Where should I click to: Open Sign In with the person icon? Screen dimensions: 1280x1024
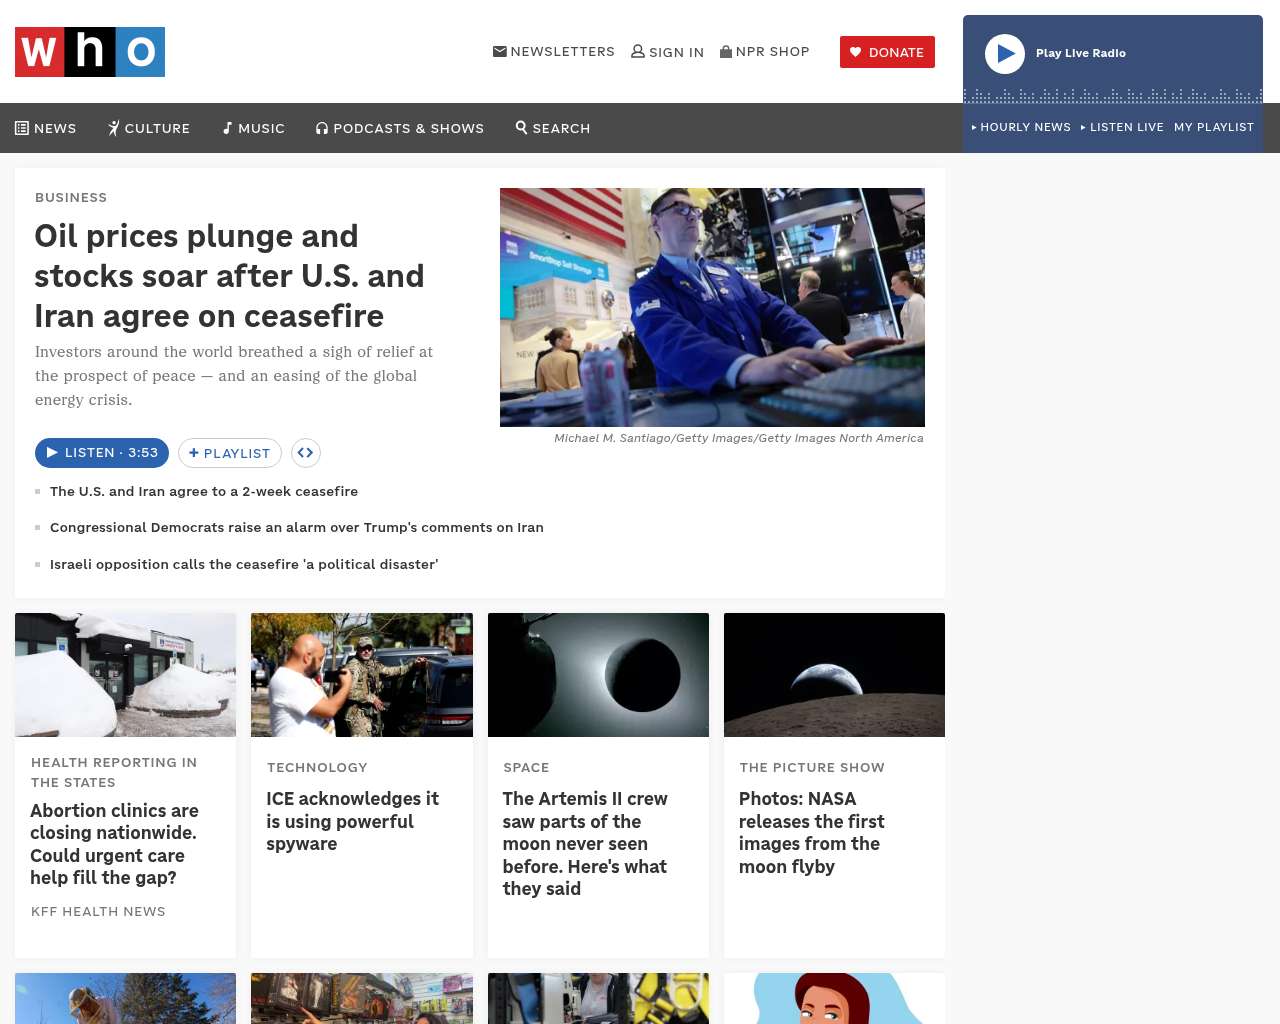click(x=638, y=52)
